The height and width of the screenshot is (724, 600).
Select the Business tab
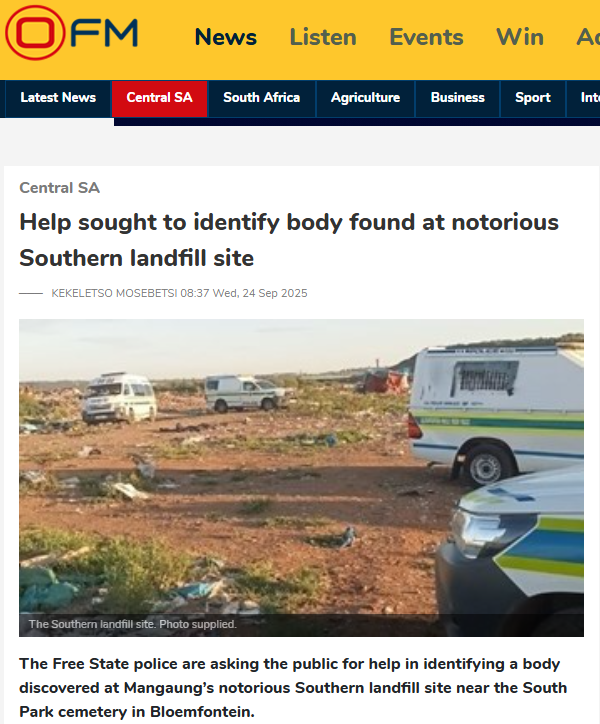[457, 98]
